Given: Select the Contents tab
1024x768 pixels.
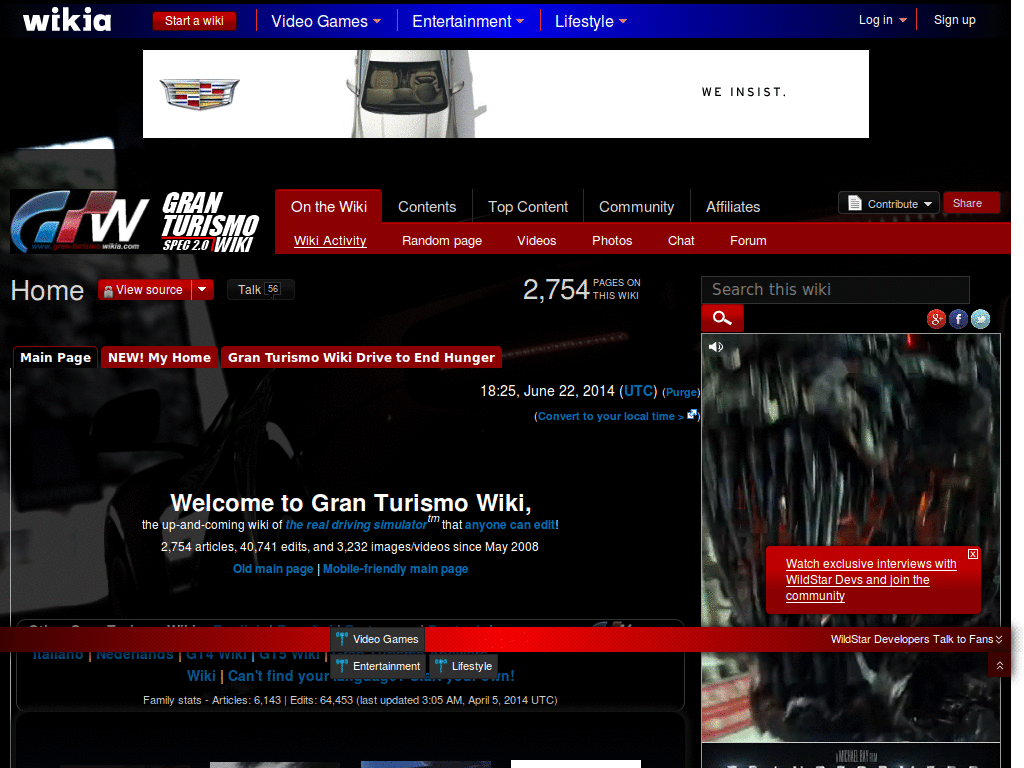Looking at the screenshot, I should (x=427, y=207).
